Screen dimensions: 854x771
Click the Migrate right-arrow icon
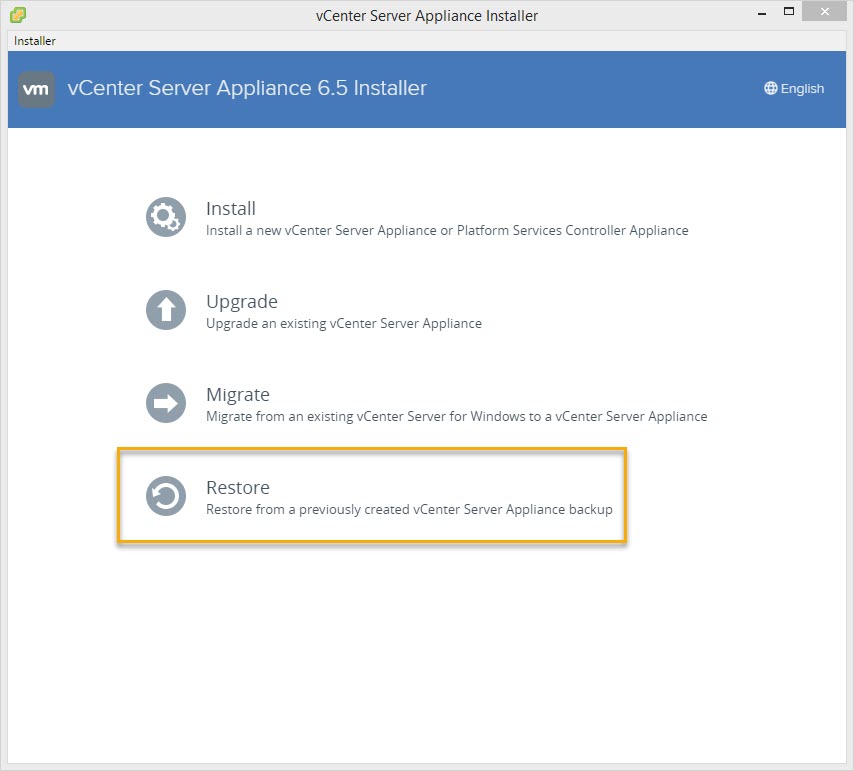pos(165,403)
